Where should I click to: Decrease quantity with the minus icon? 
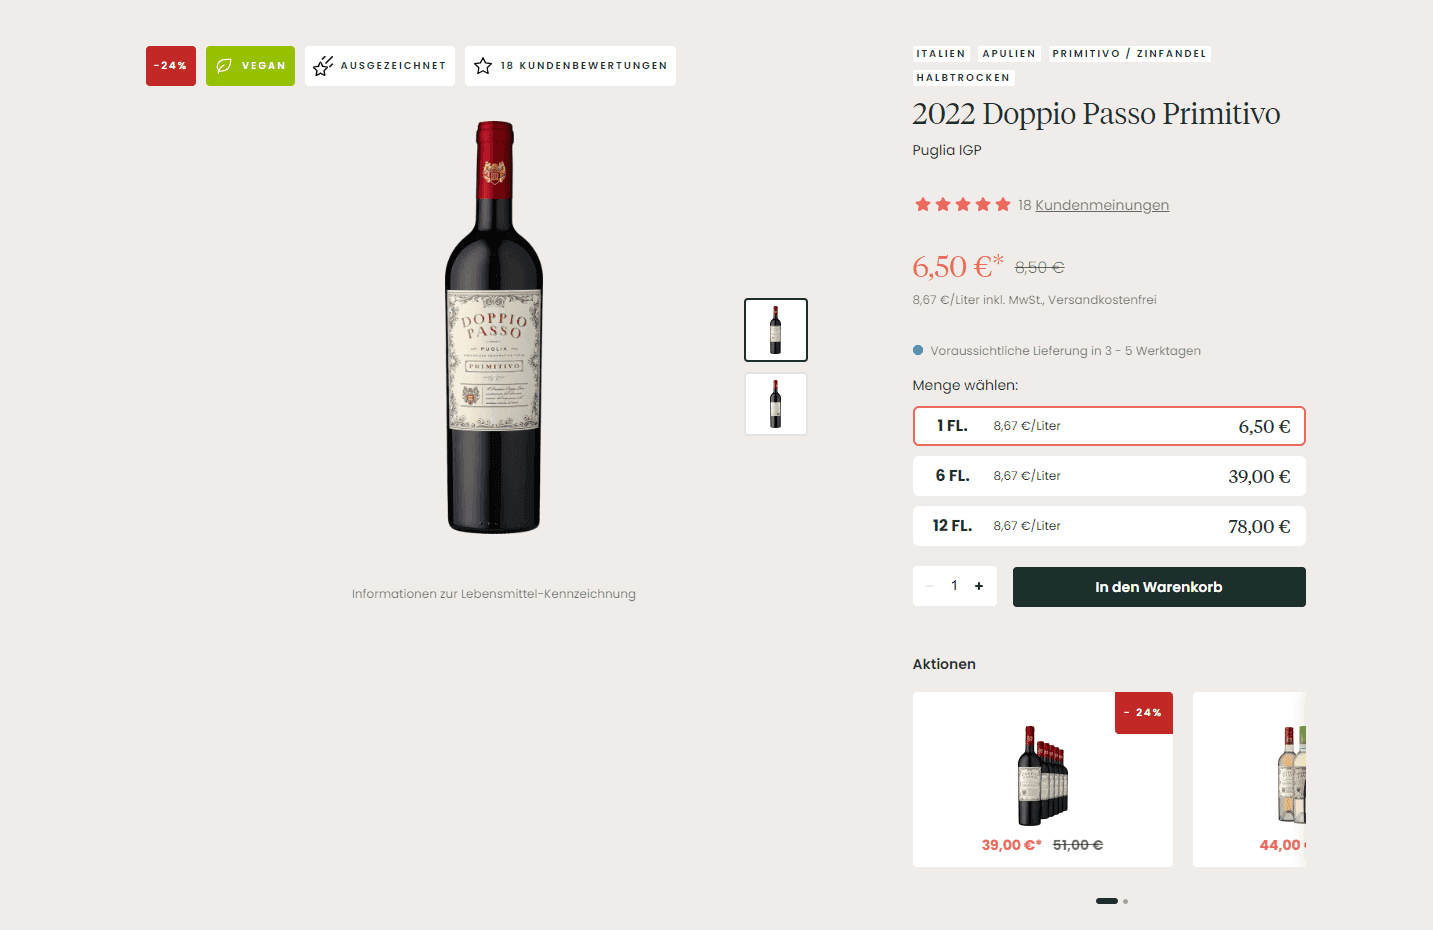[930, 586]
